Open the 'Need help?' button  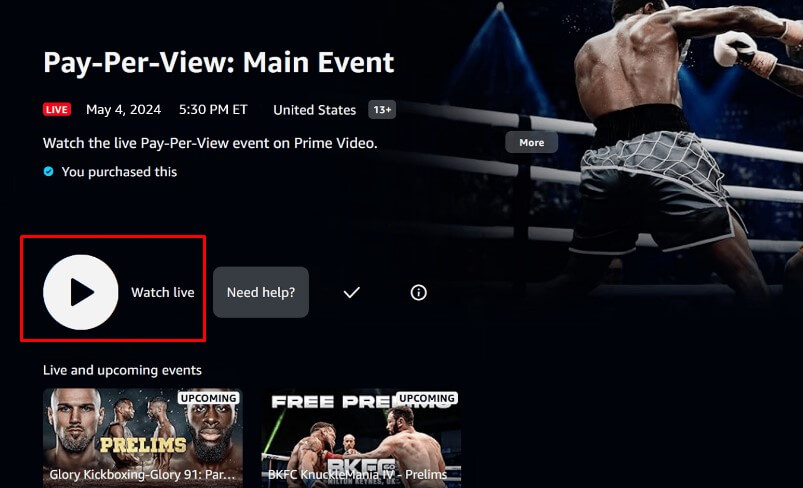click(x=261, y=292)
